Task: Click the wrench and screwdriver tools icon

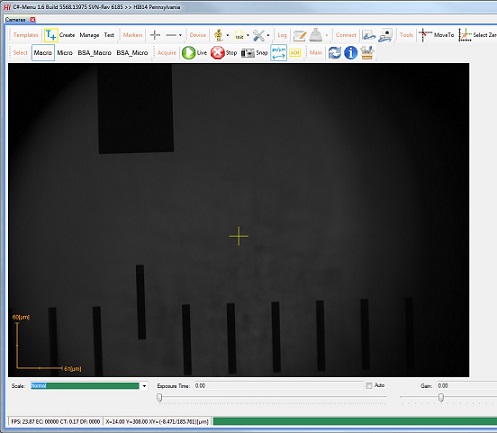Action: pos(259,35)
